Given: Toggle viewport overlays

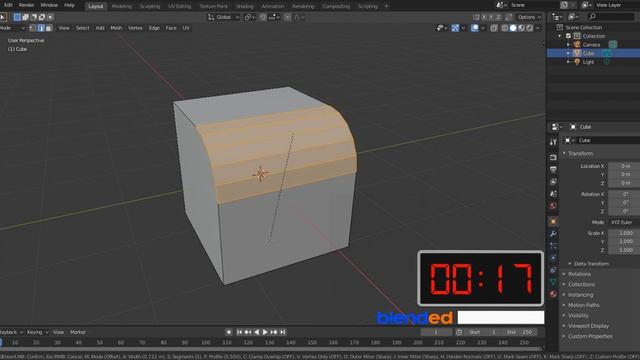Looking at the screenshot, I should (x=475, y=28).
